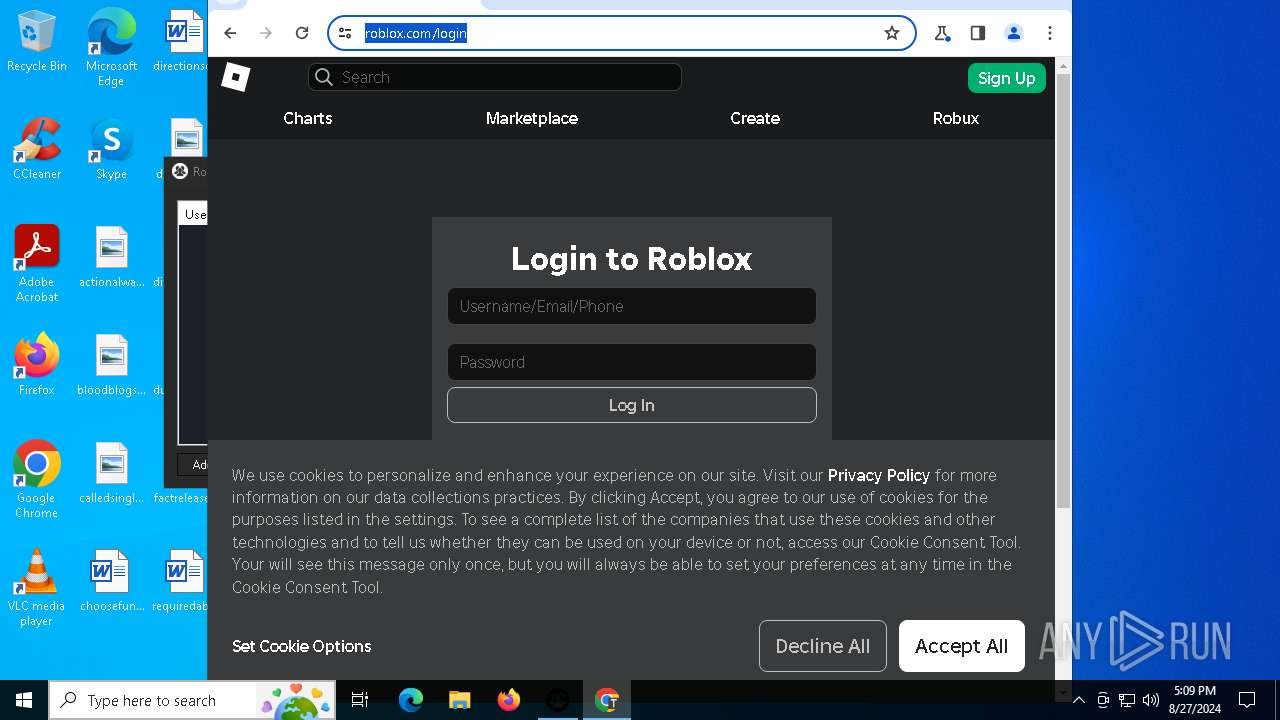Open the Recycle Bin desktop icon
The width and height of the screenshot is (1280, 720).
pos(37,42)
